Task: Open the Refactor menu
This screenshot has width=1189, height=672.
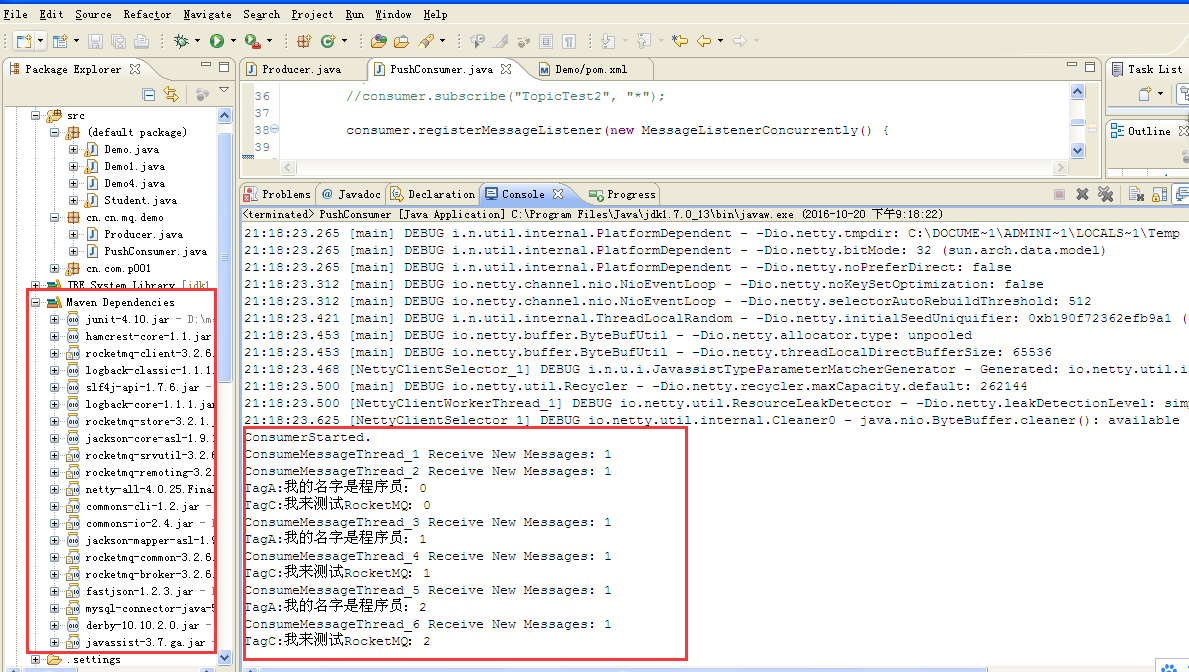Action: tap(146, 14)
